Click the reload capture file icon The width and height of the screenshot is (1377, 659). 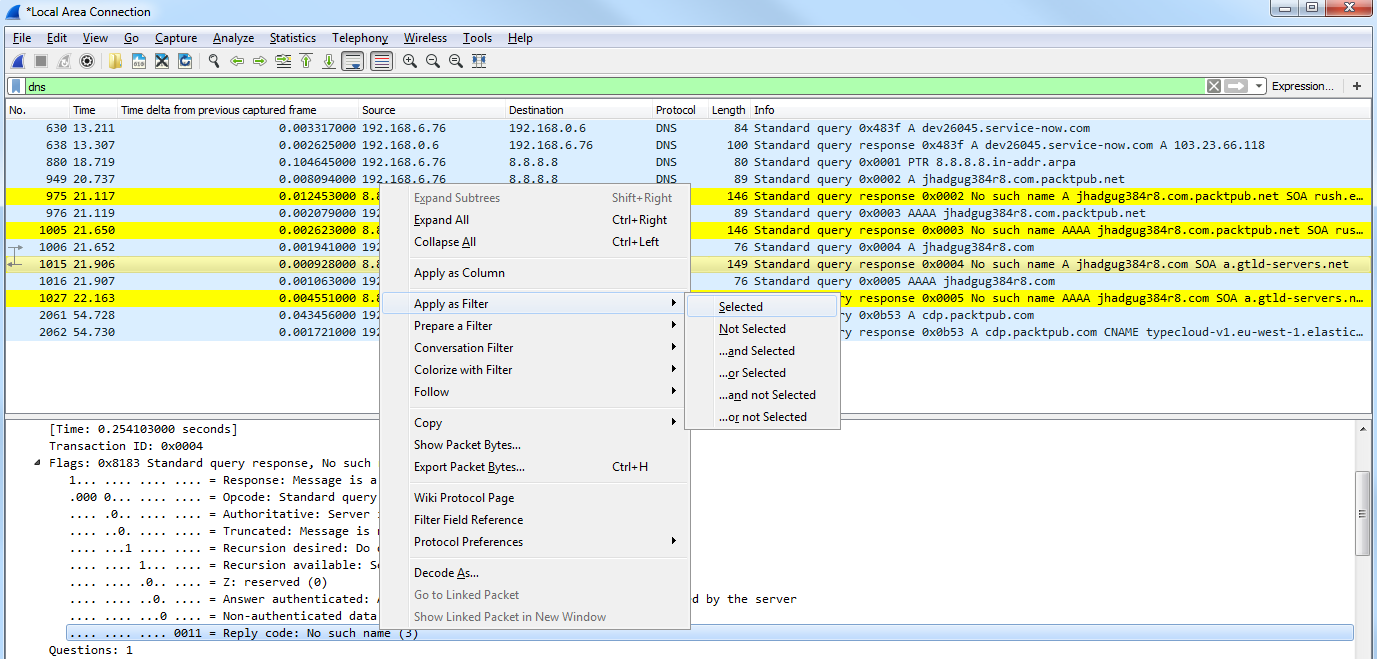[x=185, y=61]
